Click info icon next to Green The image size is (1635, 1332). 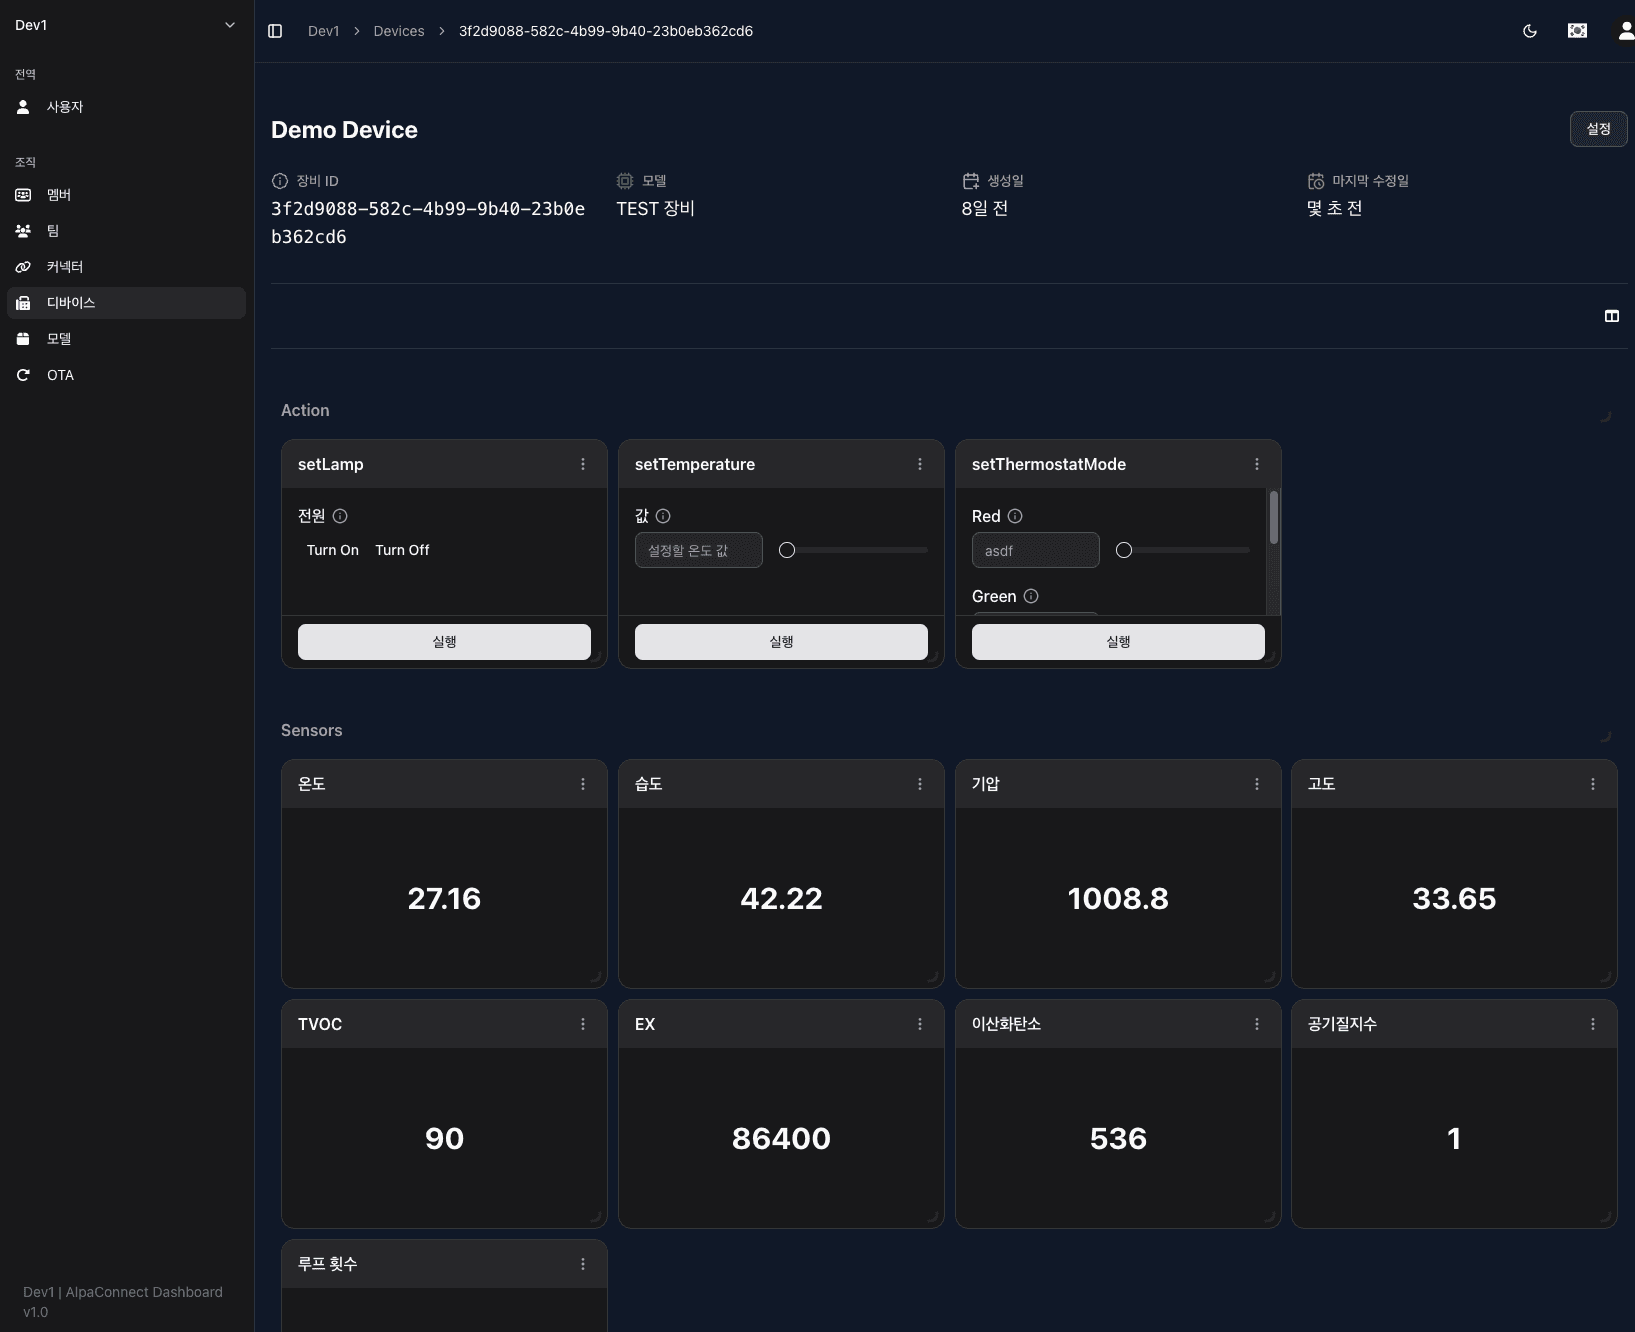[x=1031, y=596]
